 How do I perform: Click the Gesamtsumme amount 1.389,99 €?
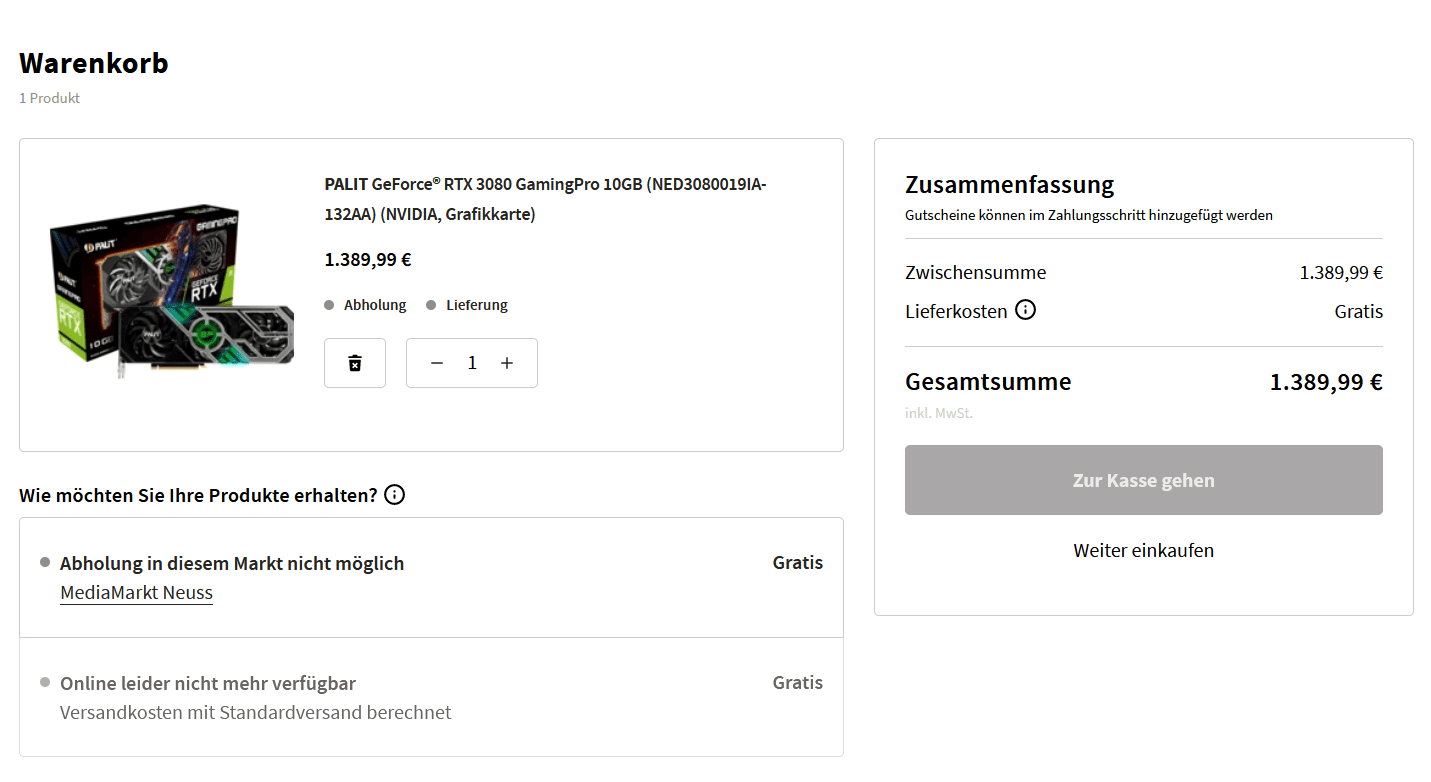1326,381
